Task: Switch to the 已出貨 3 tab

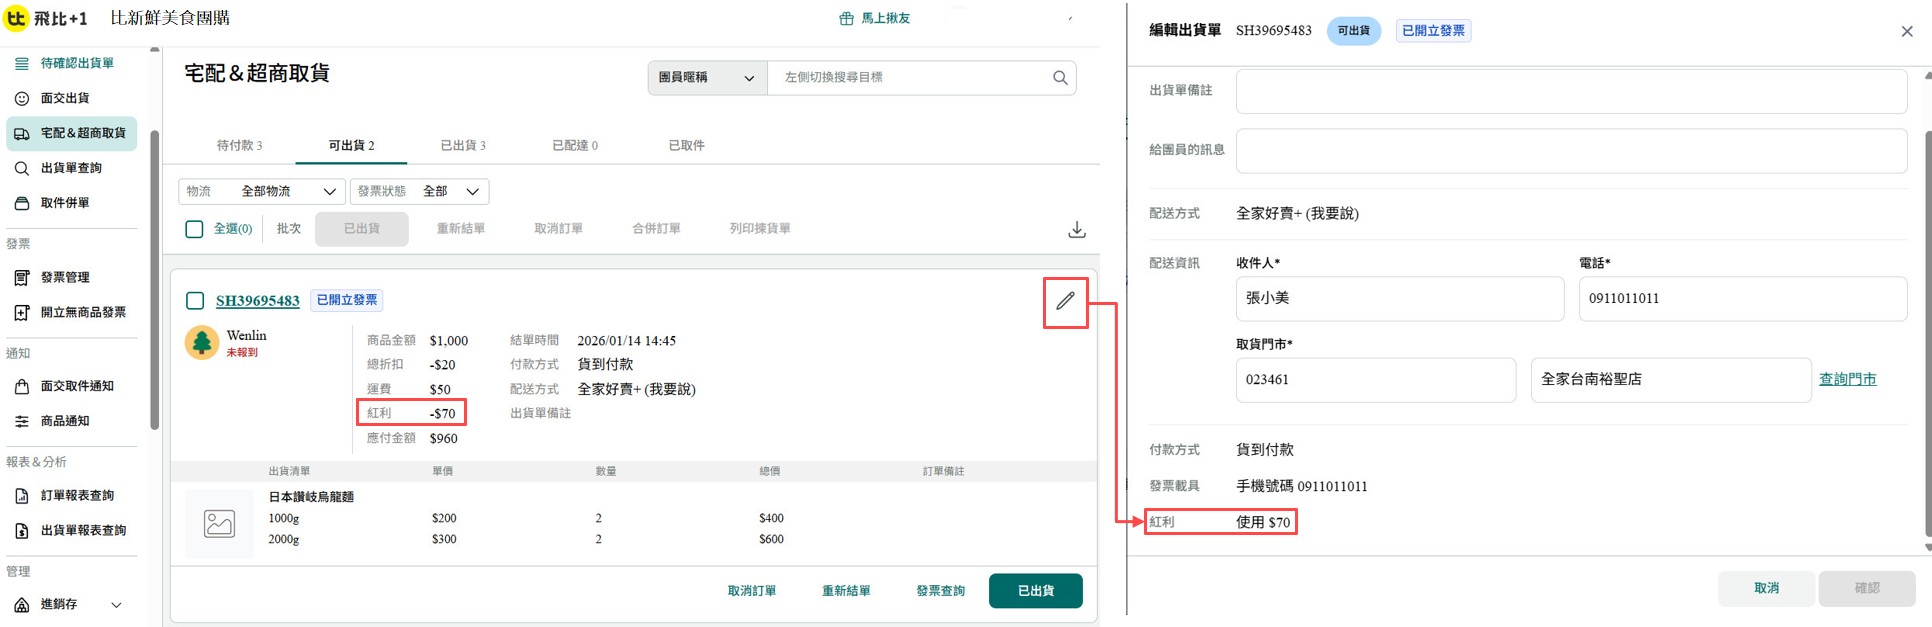Action: pos(463,146)
